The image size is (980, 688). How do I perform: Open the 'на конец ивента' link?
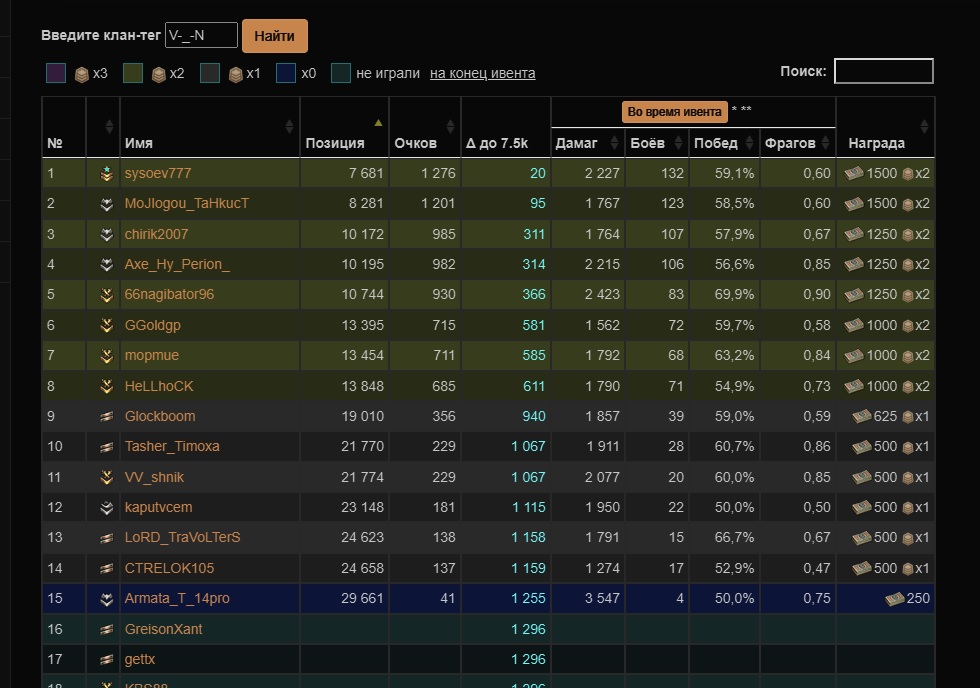tap(482, 73)
